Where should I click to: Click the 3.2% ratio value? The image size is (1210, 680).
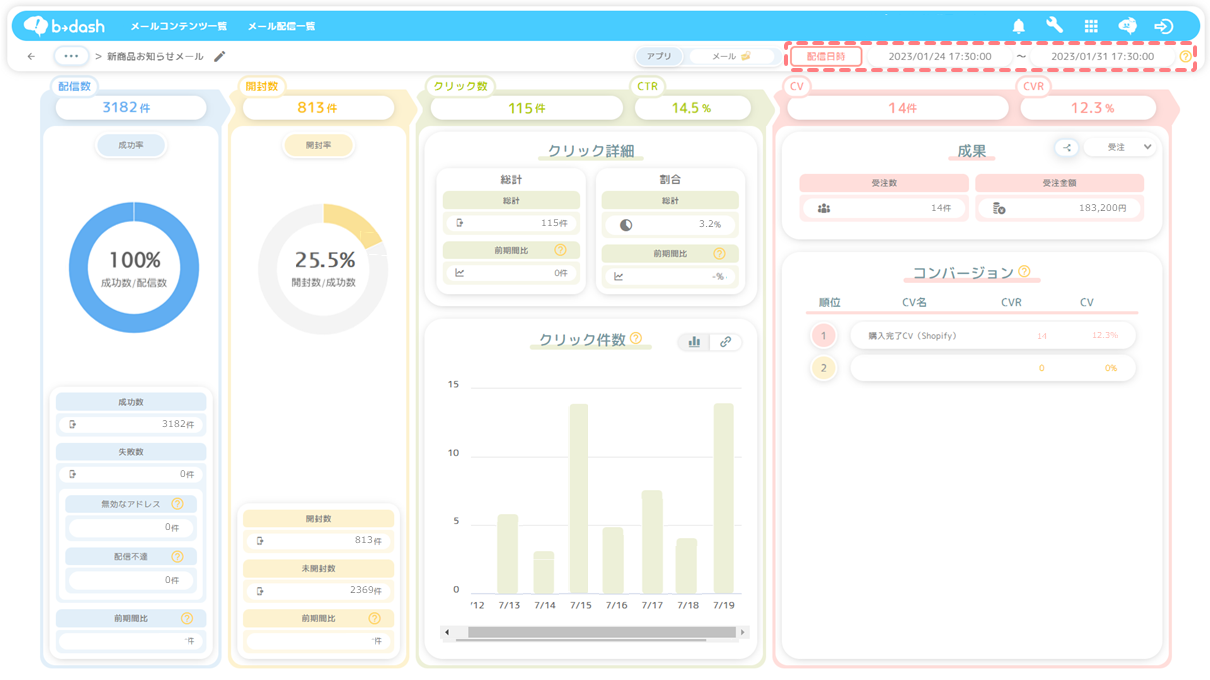[710, 225]
